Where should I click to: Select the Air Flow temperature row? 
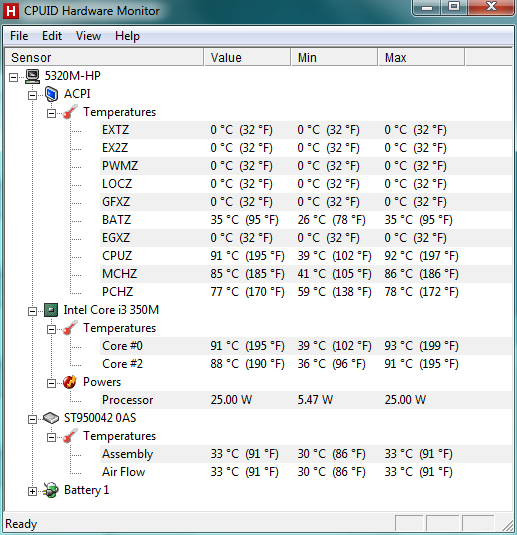(x=306, y=472)
